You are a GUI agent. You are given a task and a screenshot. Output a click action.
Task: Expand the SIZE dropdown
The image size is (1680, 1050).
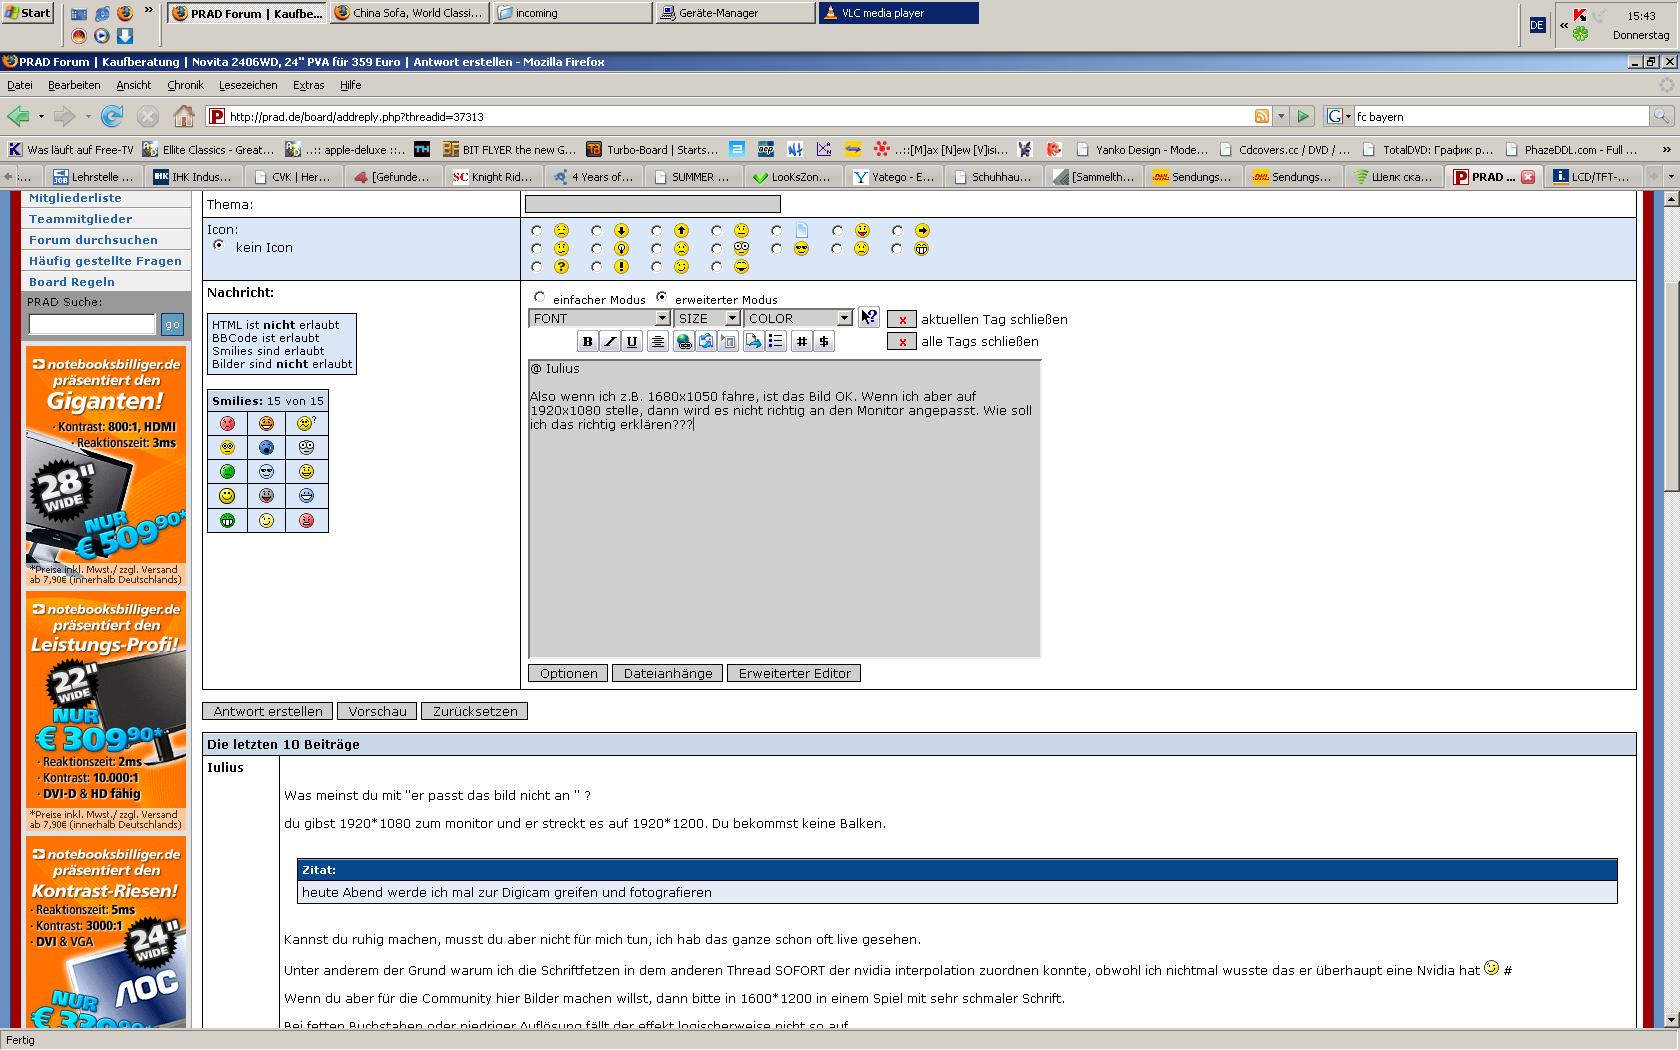[x=707, y=318]
